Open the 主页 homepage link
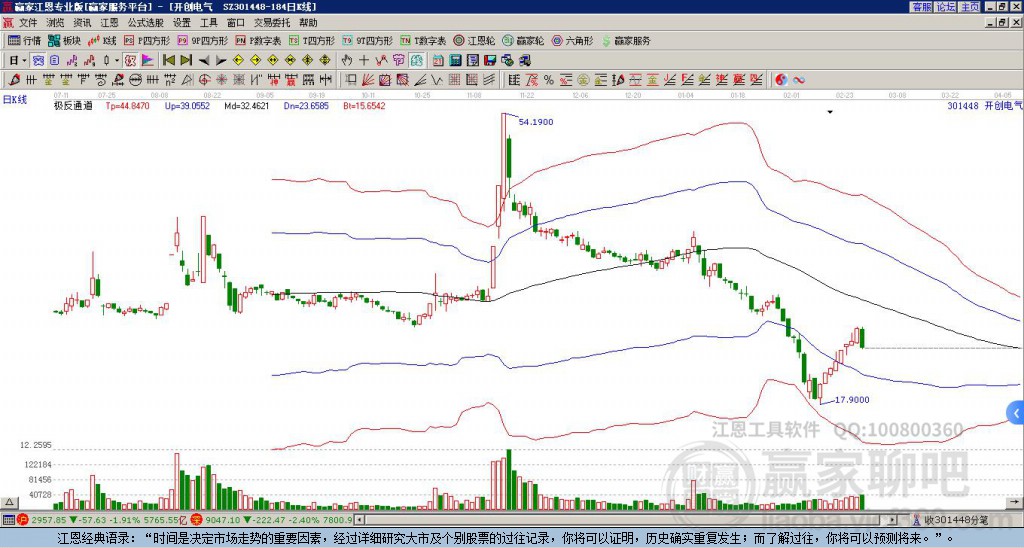Image resolution: width=1024 pixels, height=548 pixels. 969,7
